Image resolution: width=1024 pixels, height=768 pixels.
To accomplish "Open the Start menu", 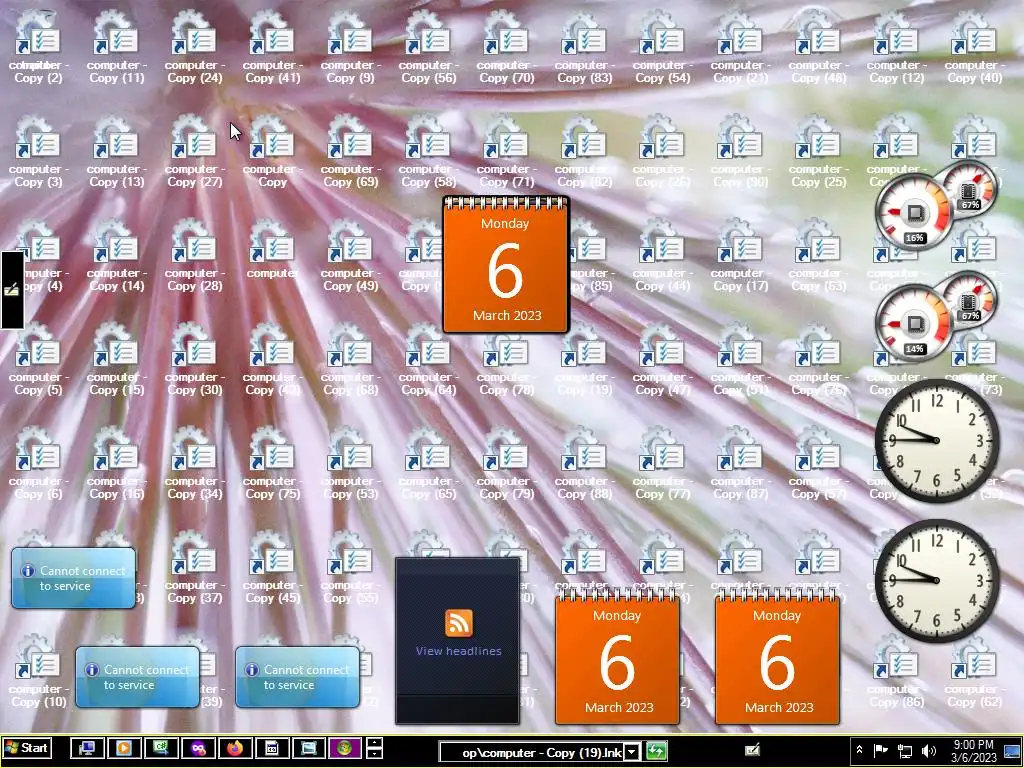I will [x=27, y=748].
